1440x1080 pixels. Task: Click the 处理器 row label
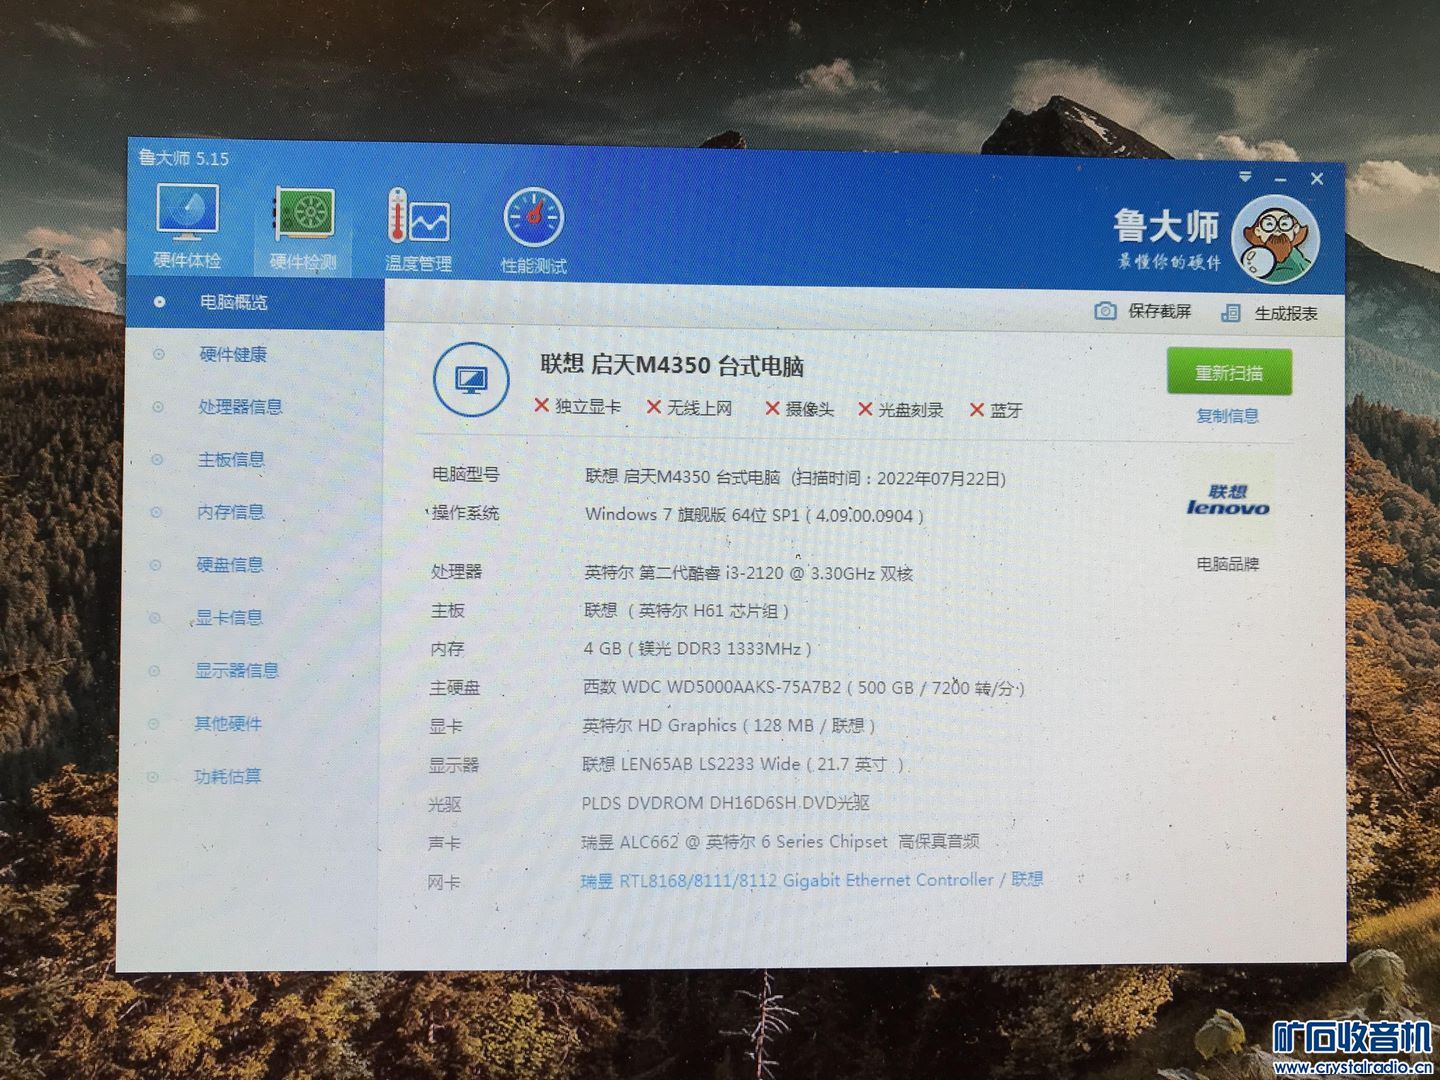[456, 571]
